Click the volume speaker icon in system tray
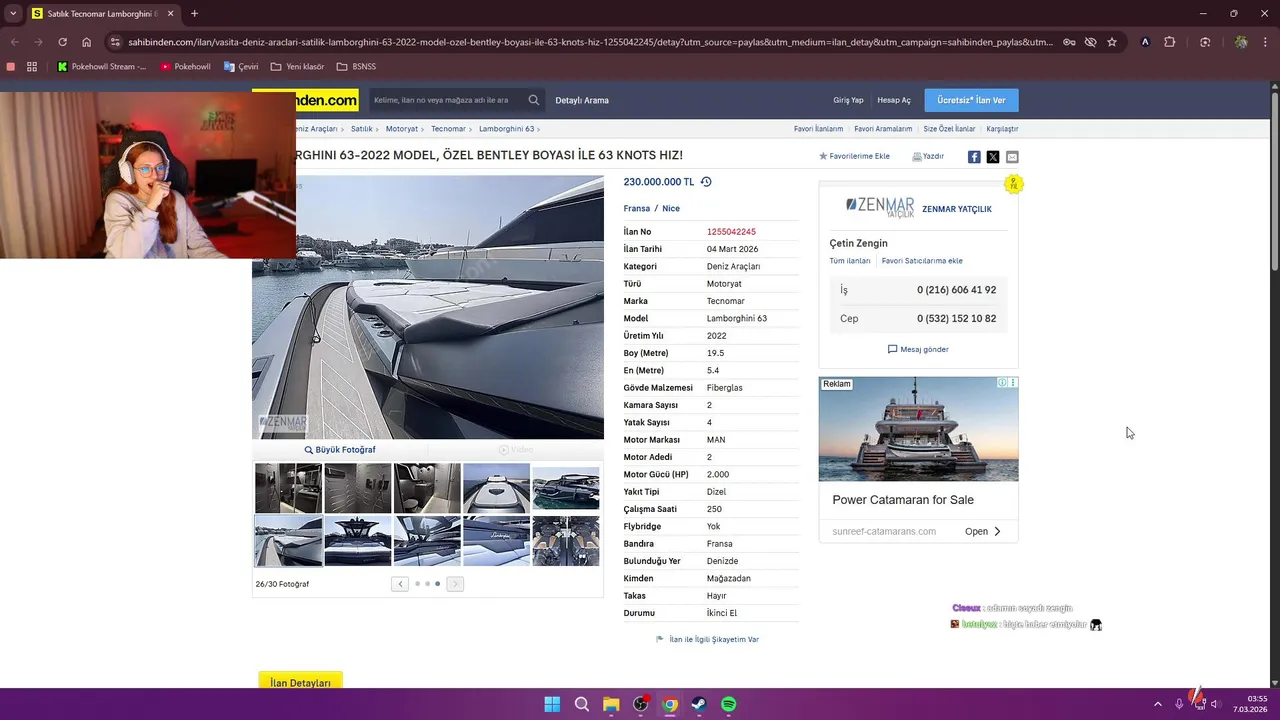The height and width of the screenshot is (720, 1280). pos(1216,704)
